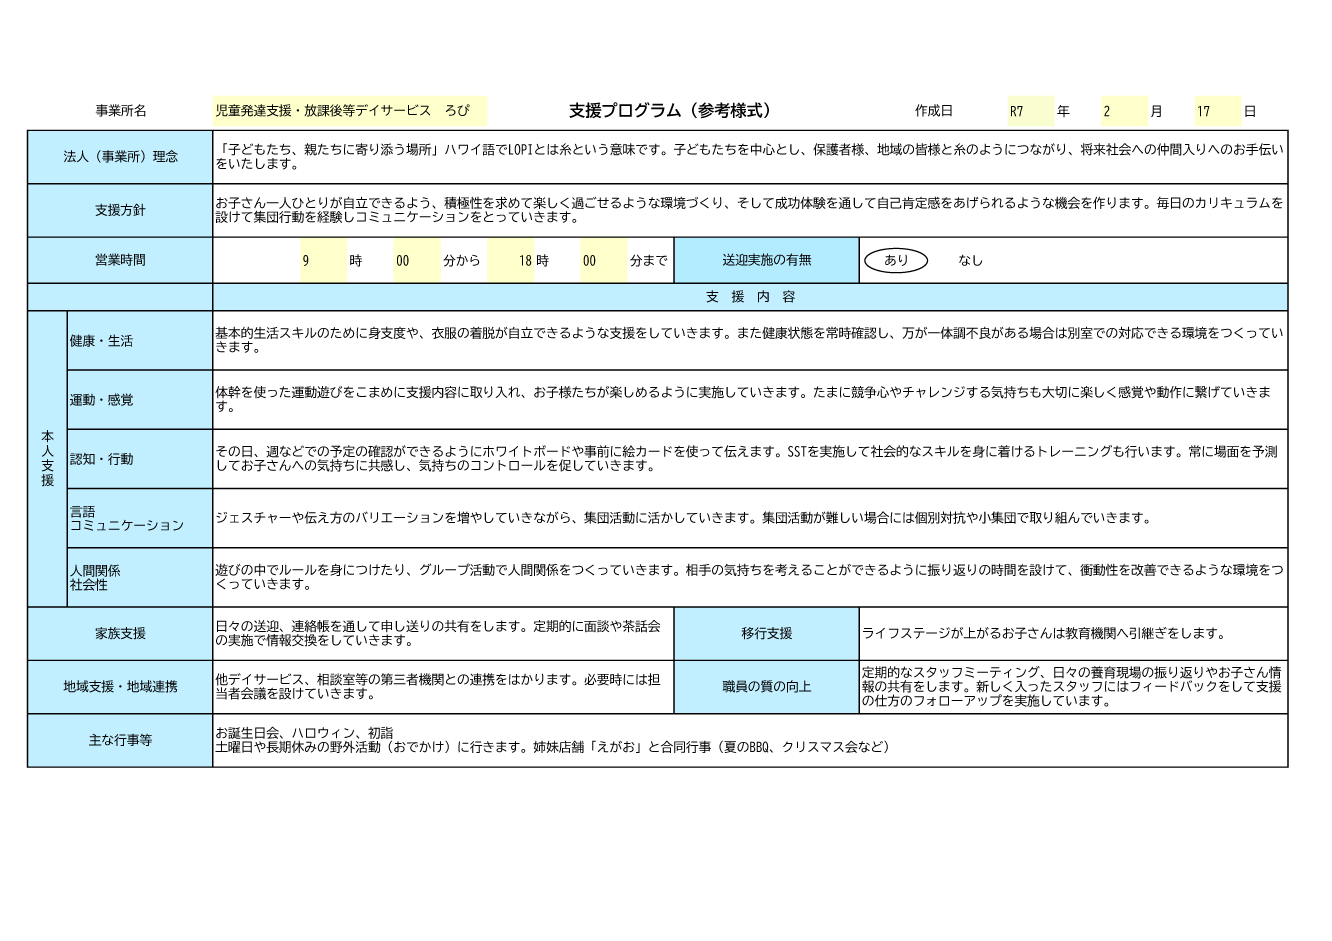Select the 認知・行動 row label

139,459
